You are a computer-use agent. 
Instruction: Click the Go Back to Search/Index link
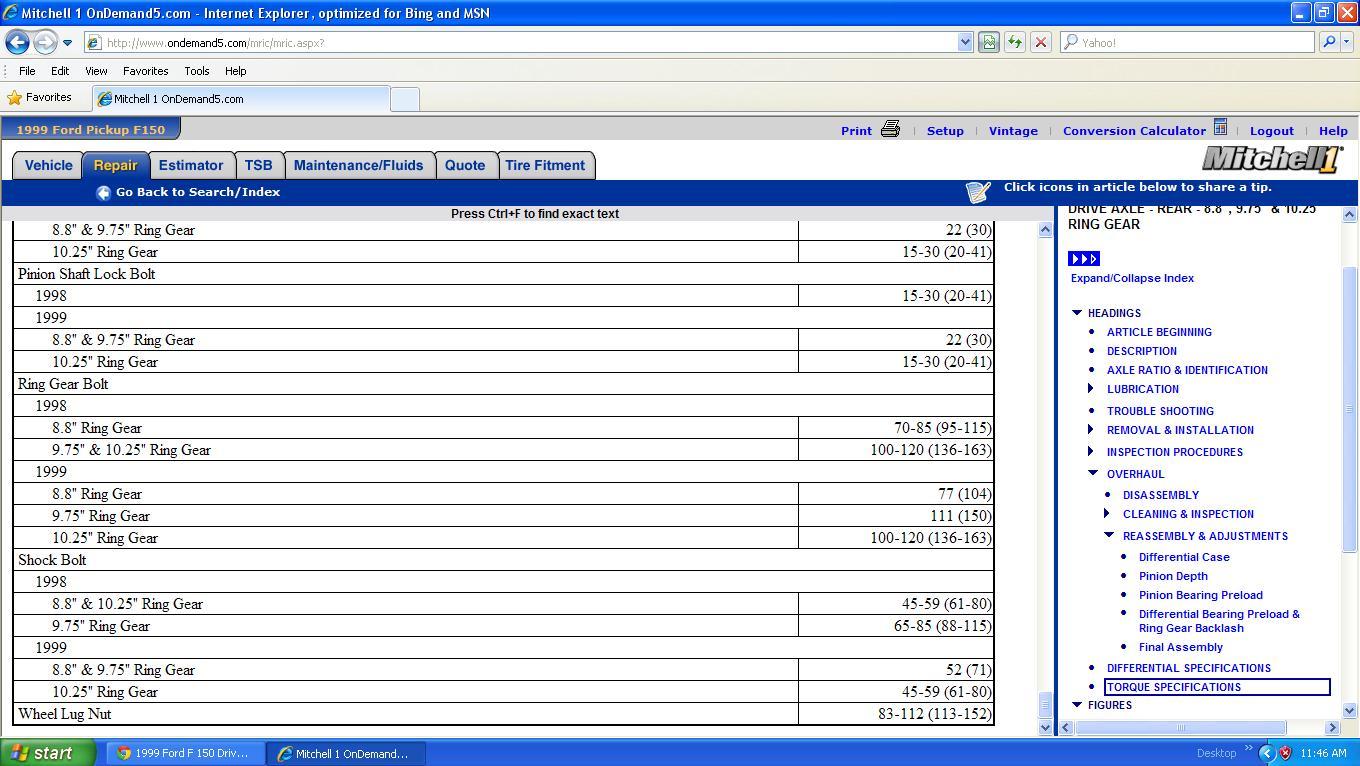tap(198, 192)
